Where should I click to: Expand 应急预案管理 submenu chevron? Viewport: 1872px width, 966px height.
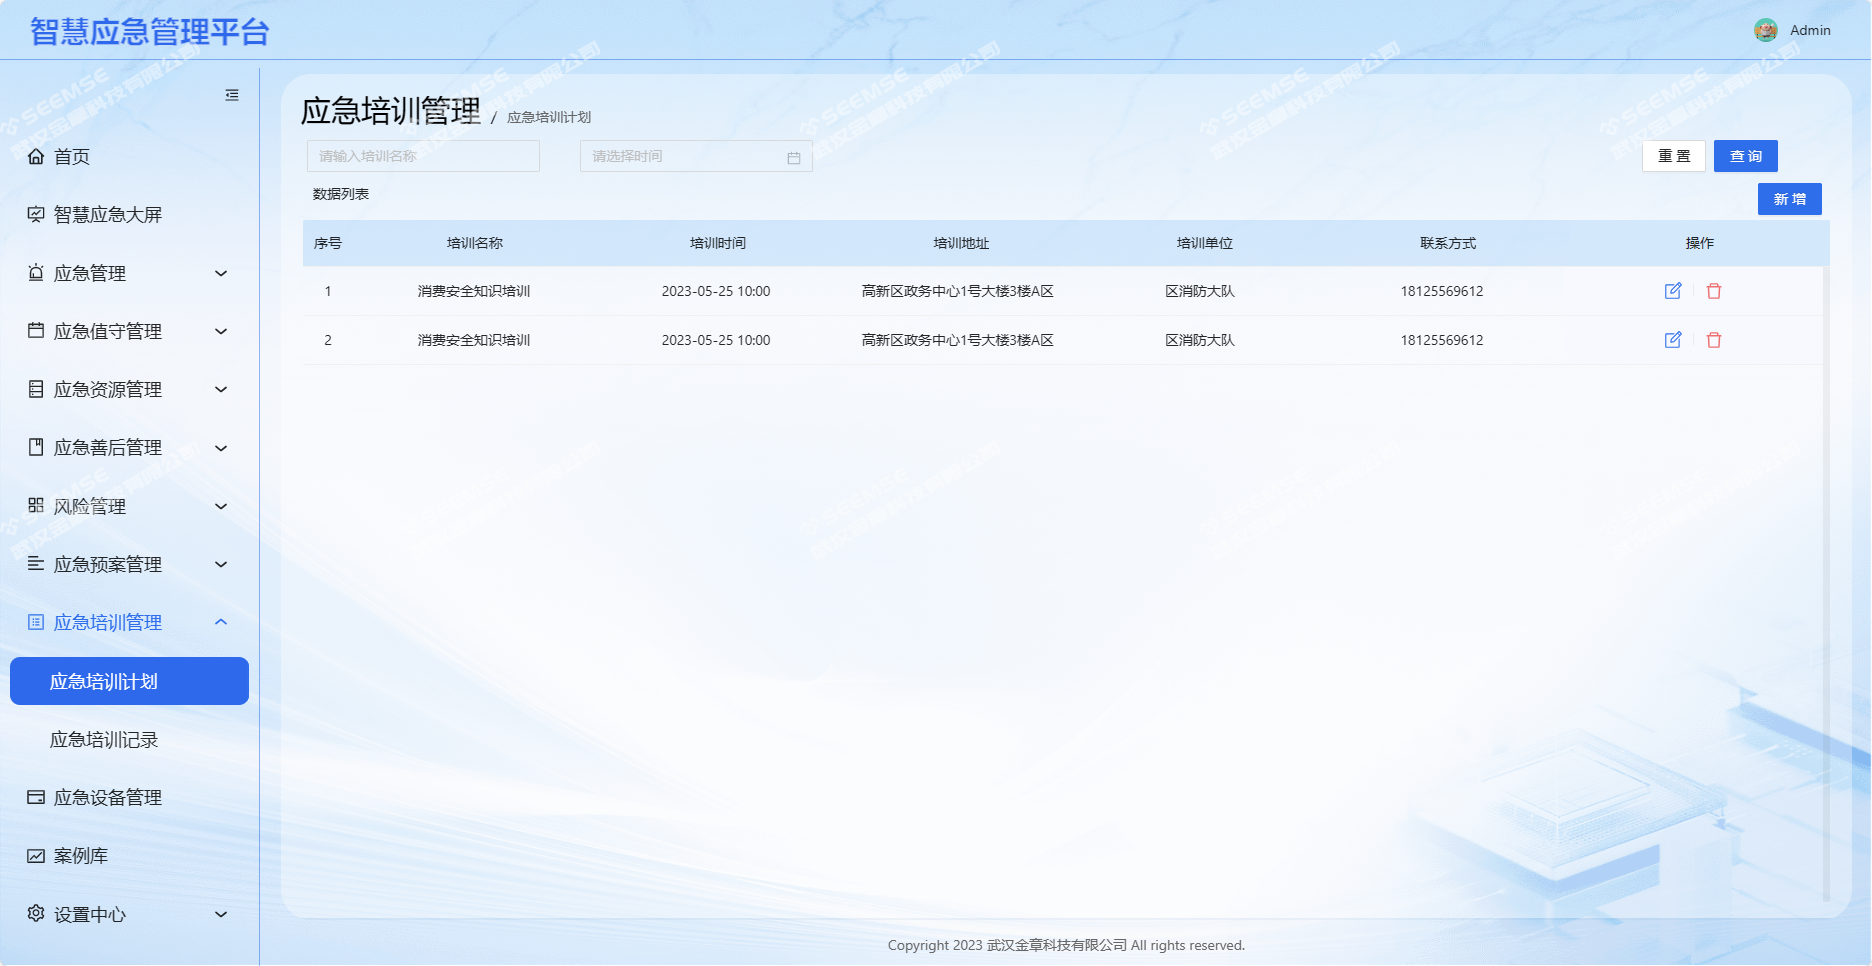[x=222, y=564]
